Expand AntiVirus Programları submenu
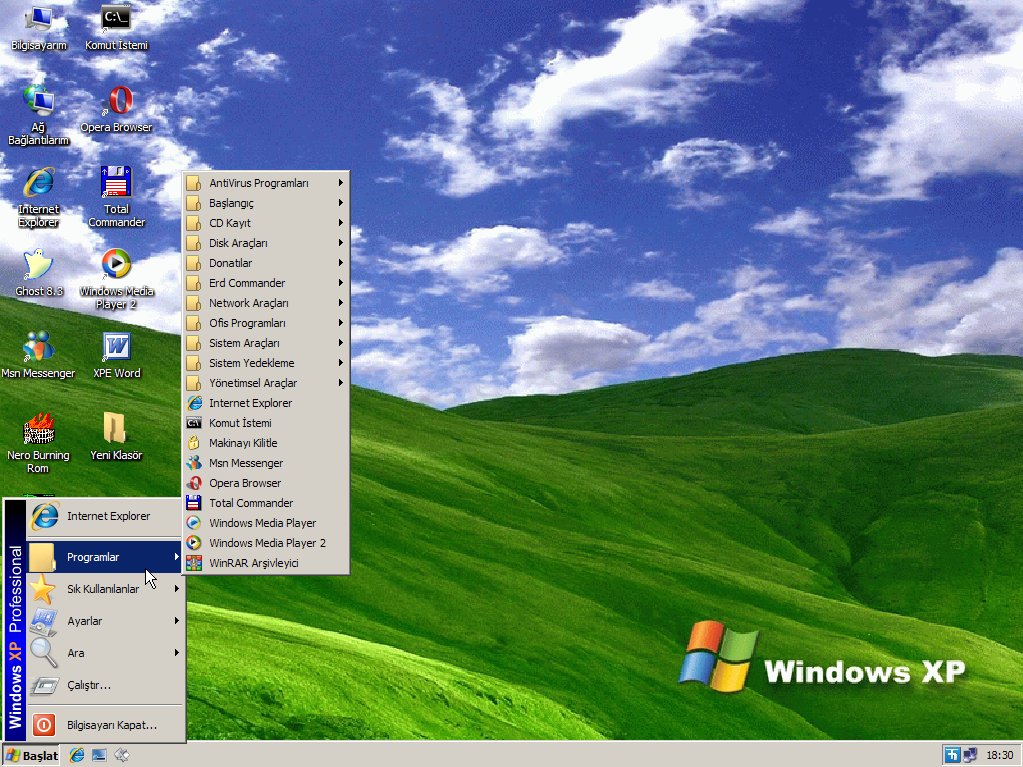Viewport: 1023px width, 767px height. (266, 183)
